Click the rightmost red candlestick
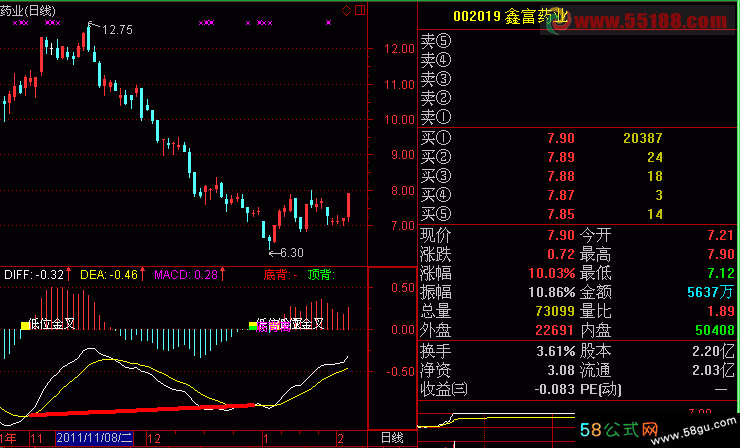Image resolution: width=740 pixels, height=448 pixels. pos(348,206)
